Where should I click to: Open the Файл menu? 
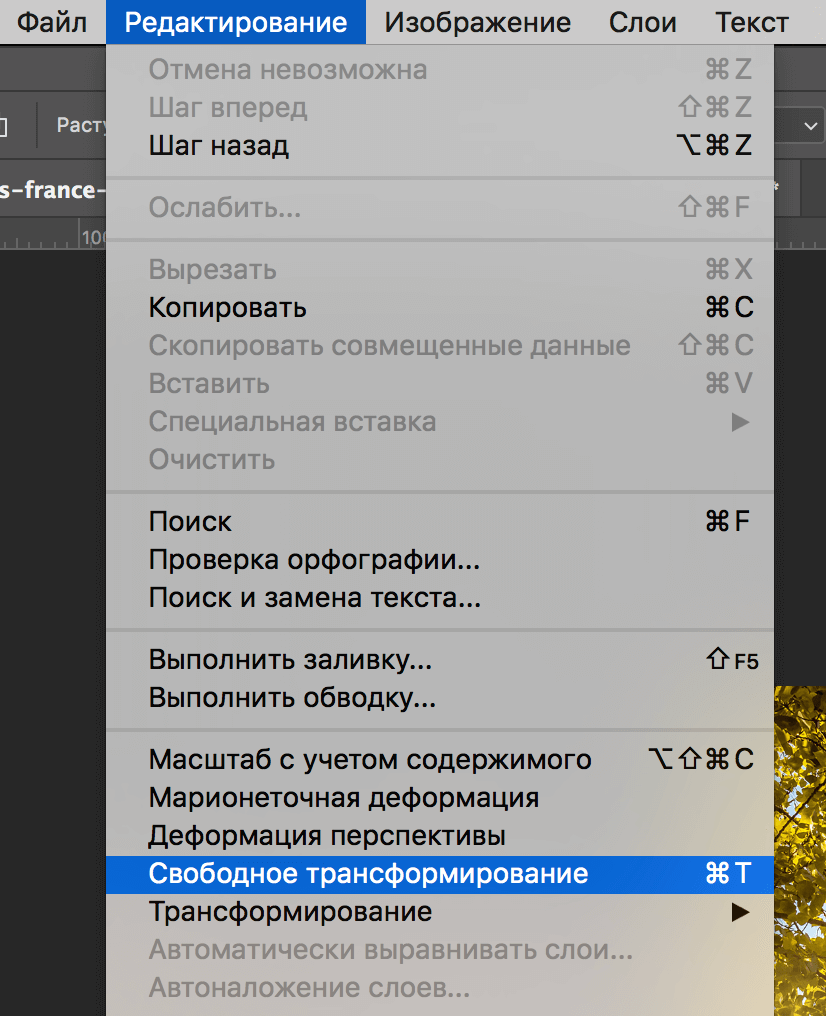coord(50,22)
